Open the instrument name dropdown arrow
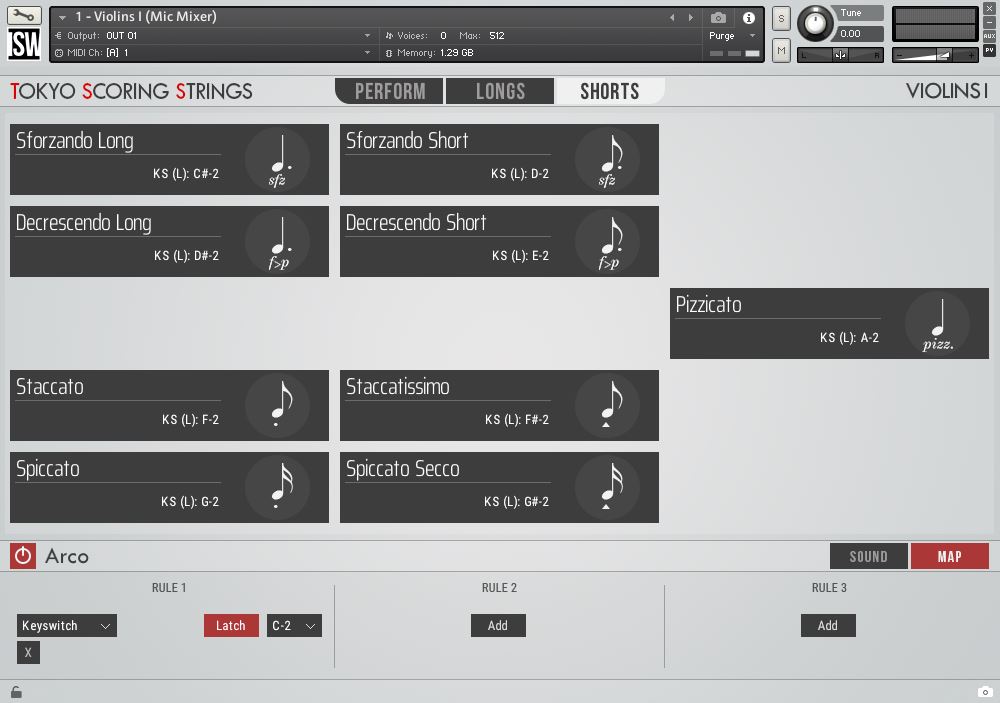The height and width of the screenshot is (703, 1000). click(x=62, y=17)
